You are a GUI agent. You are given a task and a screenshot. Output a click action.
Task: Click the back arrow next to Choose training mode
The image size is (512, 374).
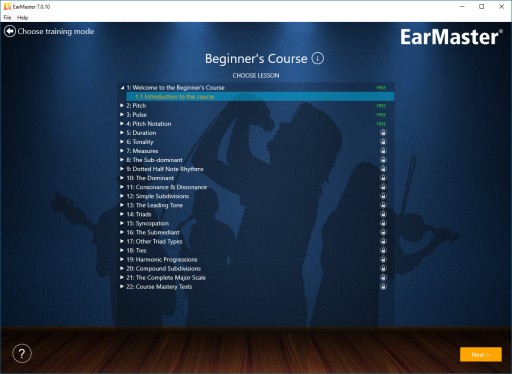[10, 31]
